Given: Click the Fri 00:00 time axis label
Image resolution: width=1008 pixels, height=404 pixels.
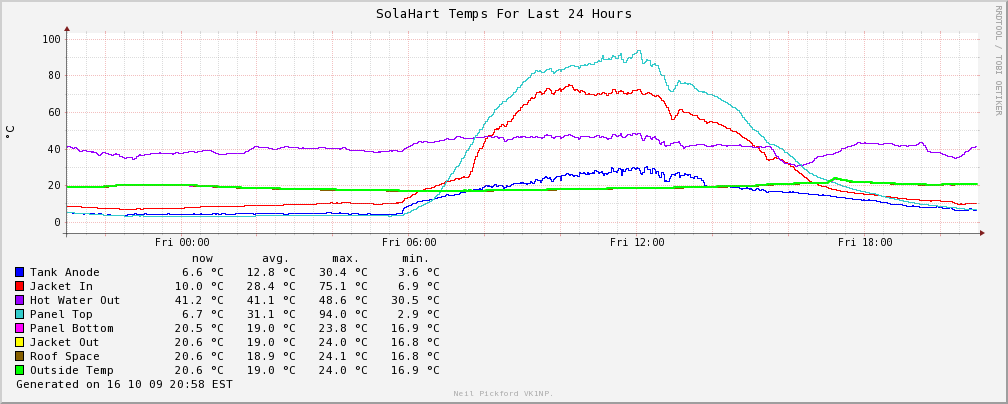Looking at the screenshot, I should coord(182,243).
